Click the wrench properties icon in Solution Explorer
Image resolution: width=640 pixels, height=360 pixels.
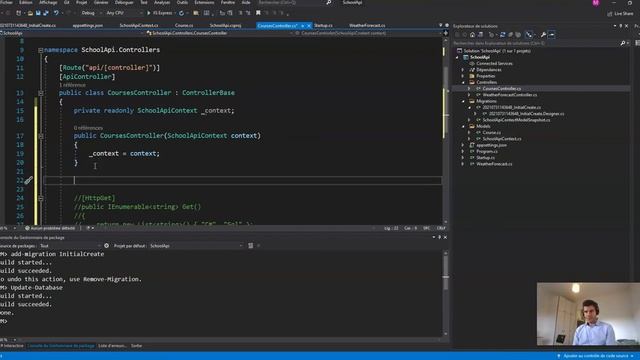tap(543, 35)
